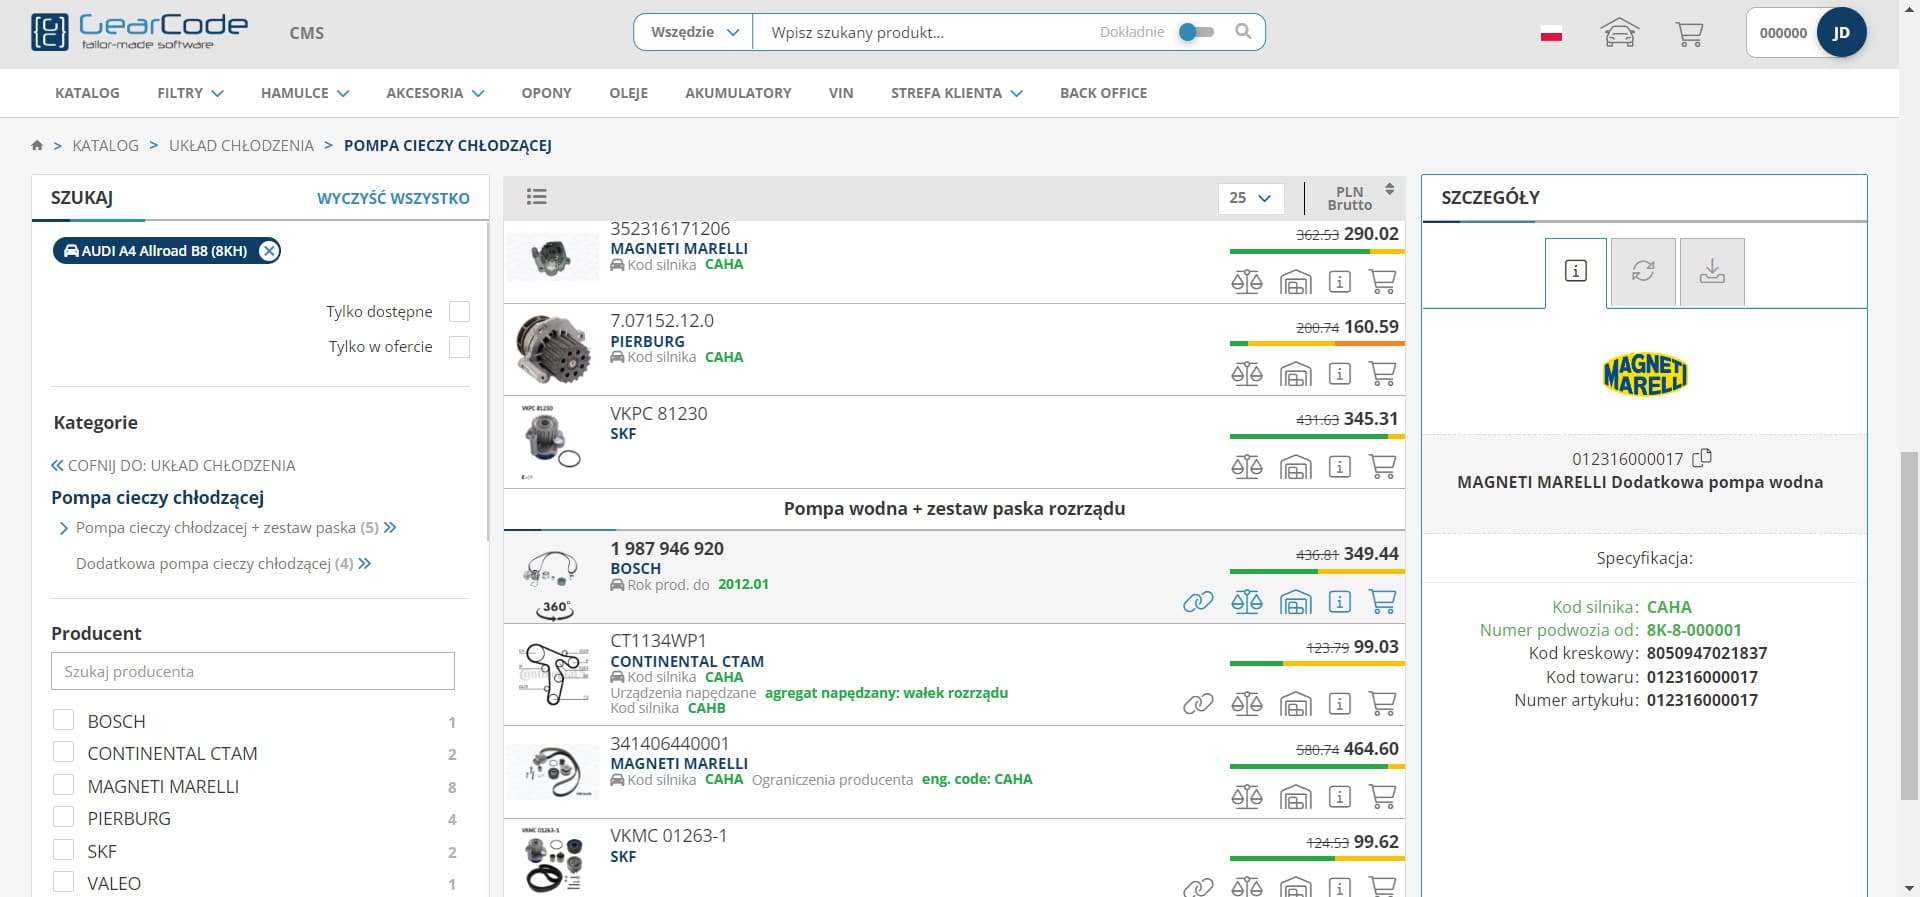
Task: Click the search magnifier icon
Action: pos(1243,32)
